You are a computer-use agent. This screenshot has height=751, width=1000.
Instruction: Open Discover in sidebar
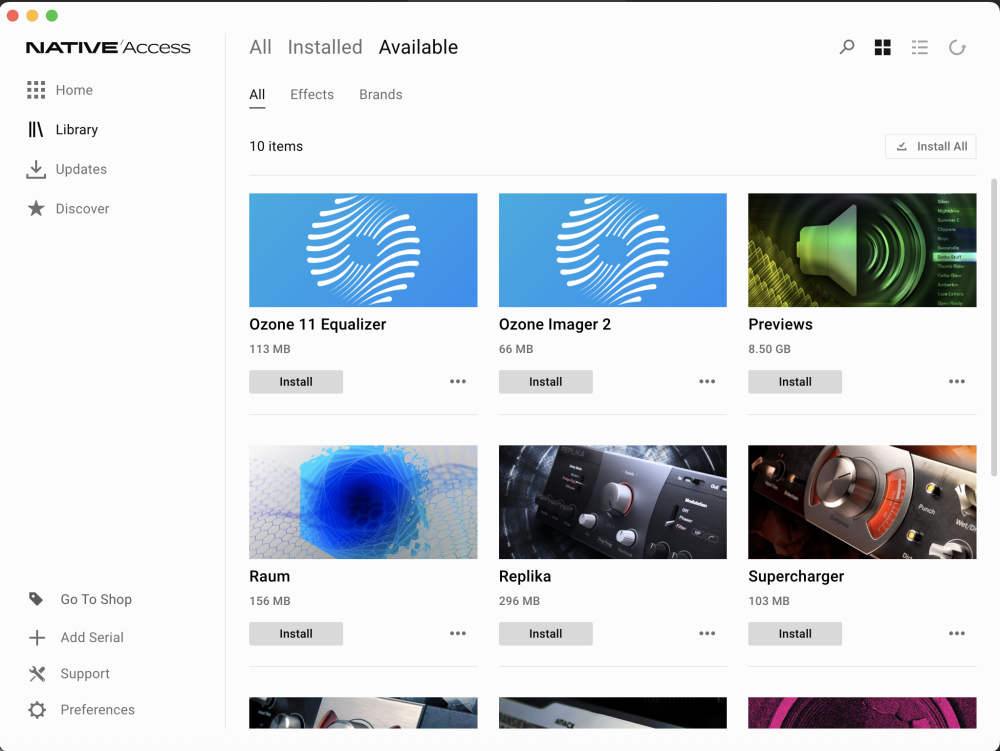[82, 208]
